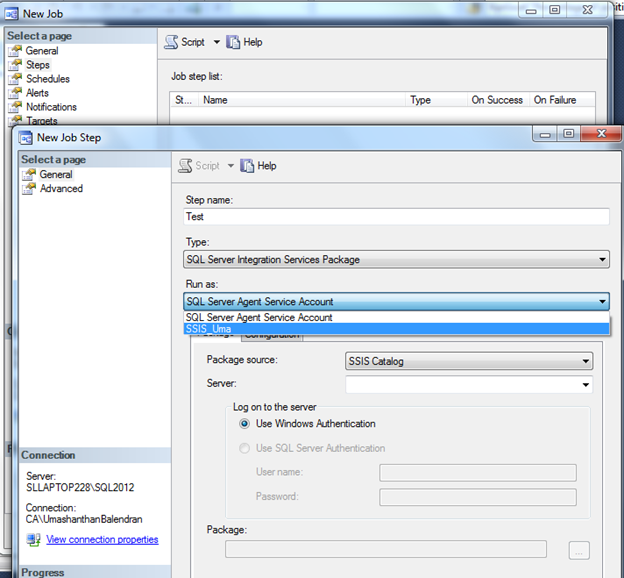Screen dimensions: 624x578
Task: Open Notifications page in New Job window
Action: (x=51, y=107)
